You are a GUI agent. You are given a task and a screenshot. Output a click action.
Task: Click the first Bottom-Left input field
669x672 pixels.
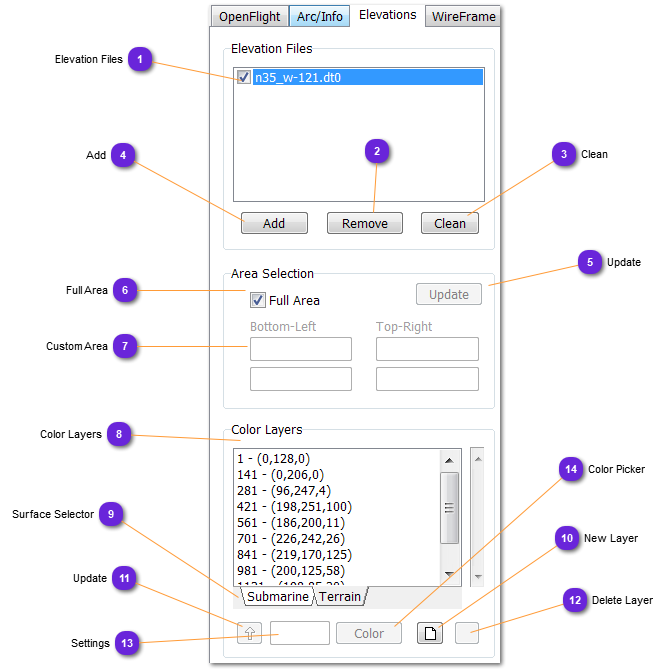tap(301, 349)
